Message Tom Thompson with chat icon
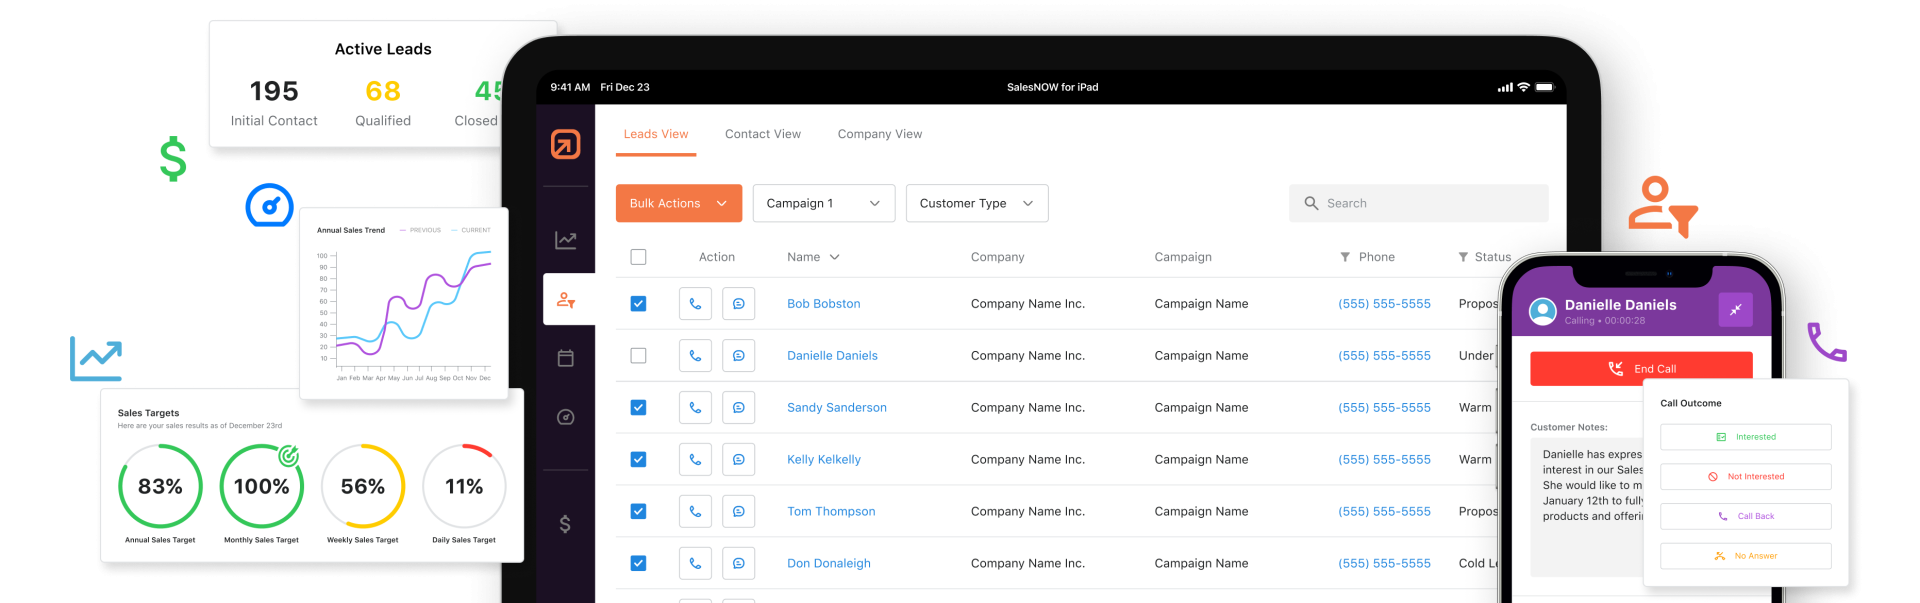The height and width of the screenshot is (603, 1920). pyautogui.click(x=739, y=511)
